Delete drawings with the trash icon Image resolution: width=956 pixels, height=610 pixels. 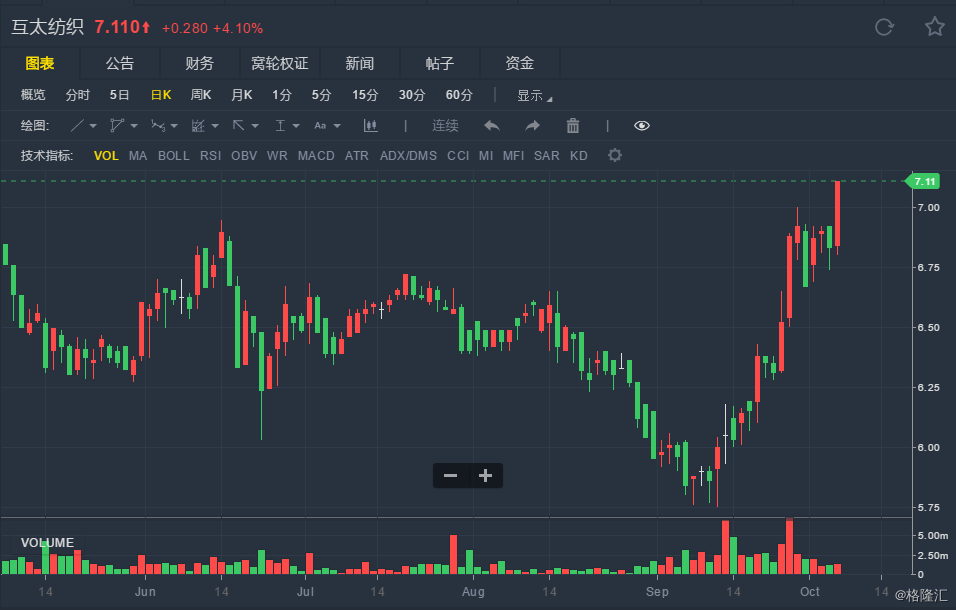pos(573,126)
